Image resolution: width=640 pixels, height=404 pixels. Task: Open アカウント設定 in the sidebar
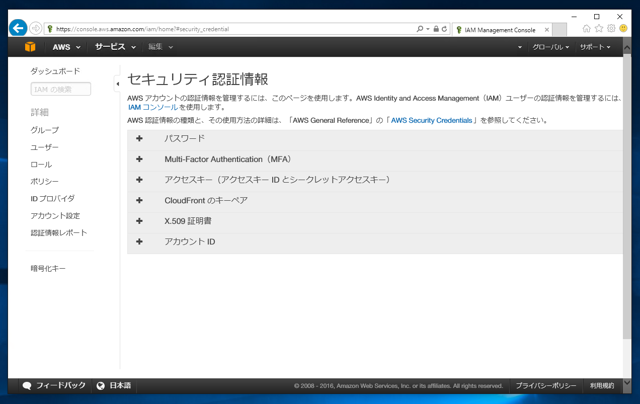pyautogui.click(x=55, y=215)
